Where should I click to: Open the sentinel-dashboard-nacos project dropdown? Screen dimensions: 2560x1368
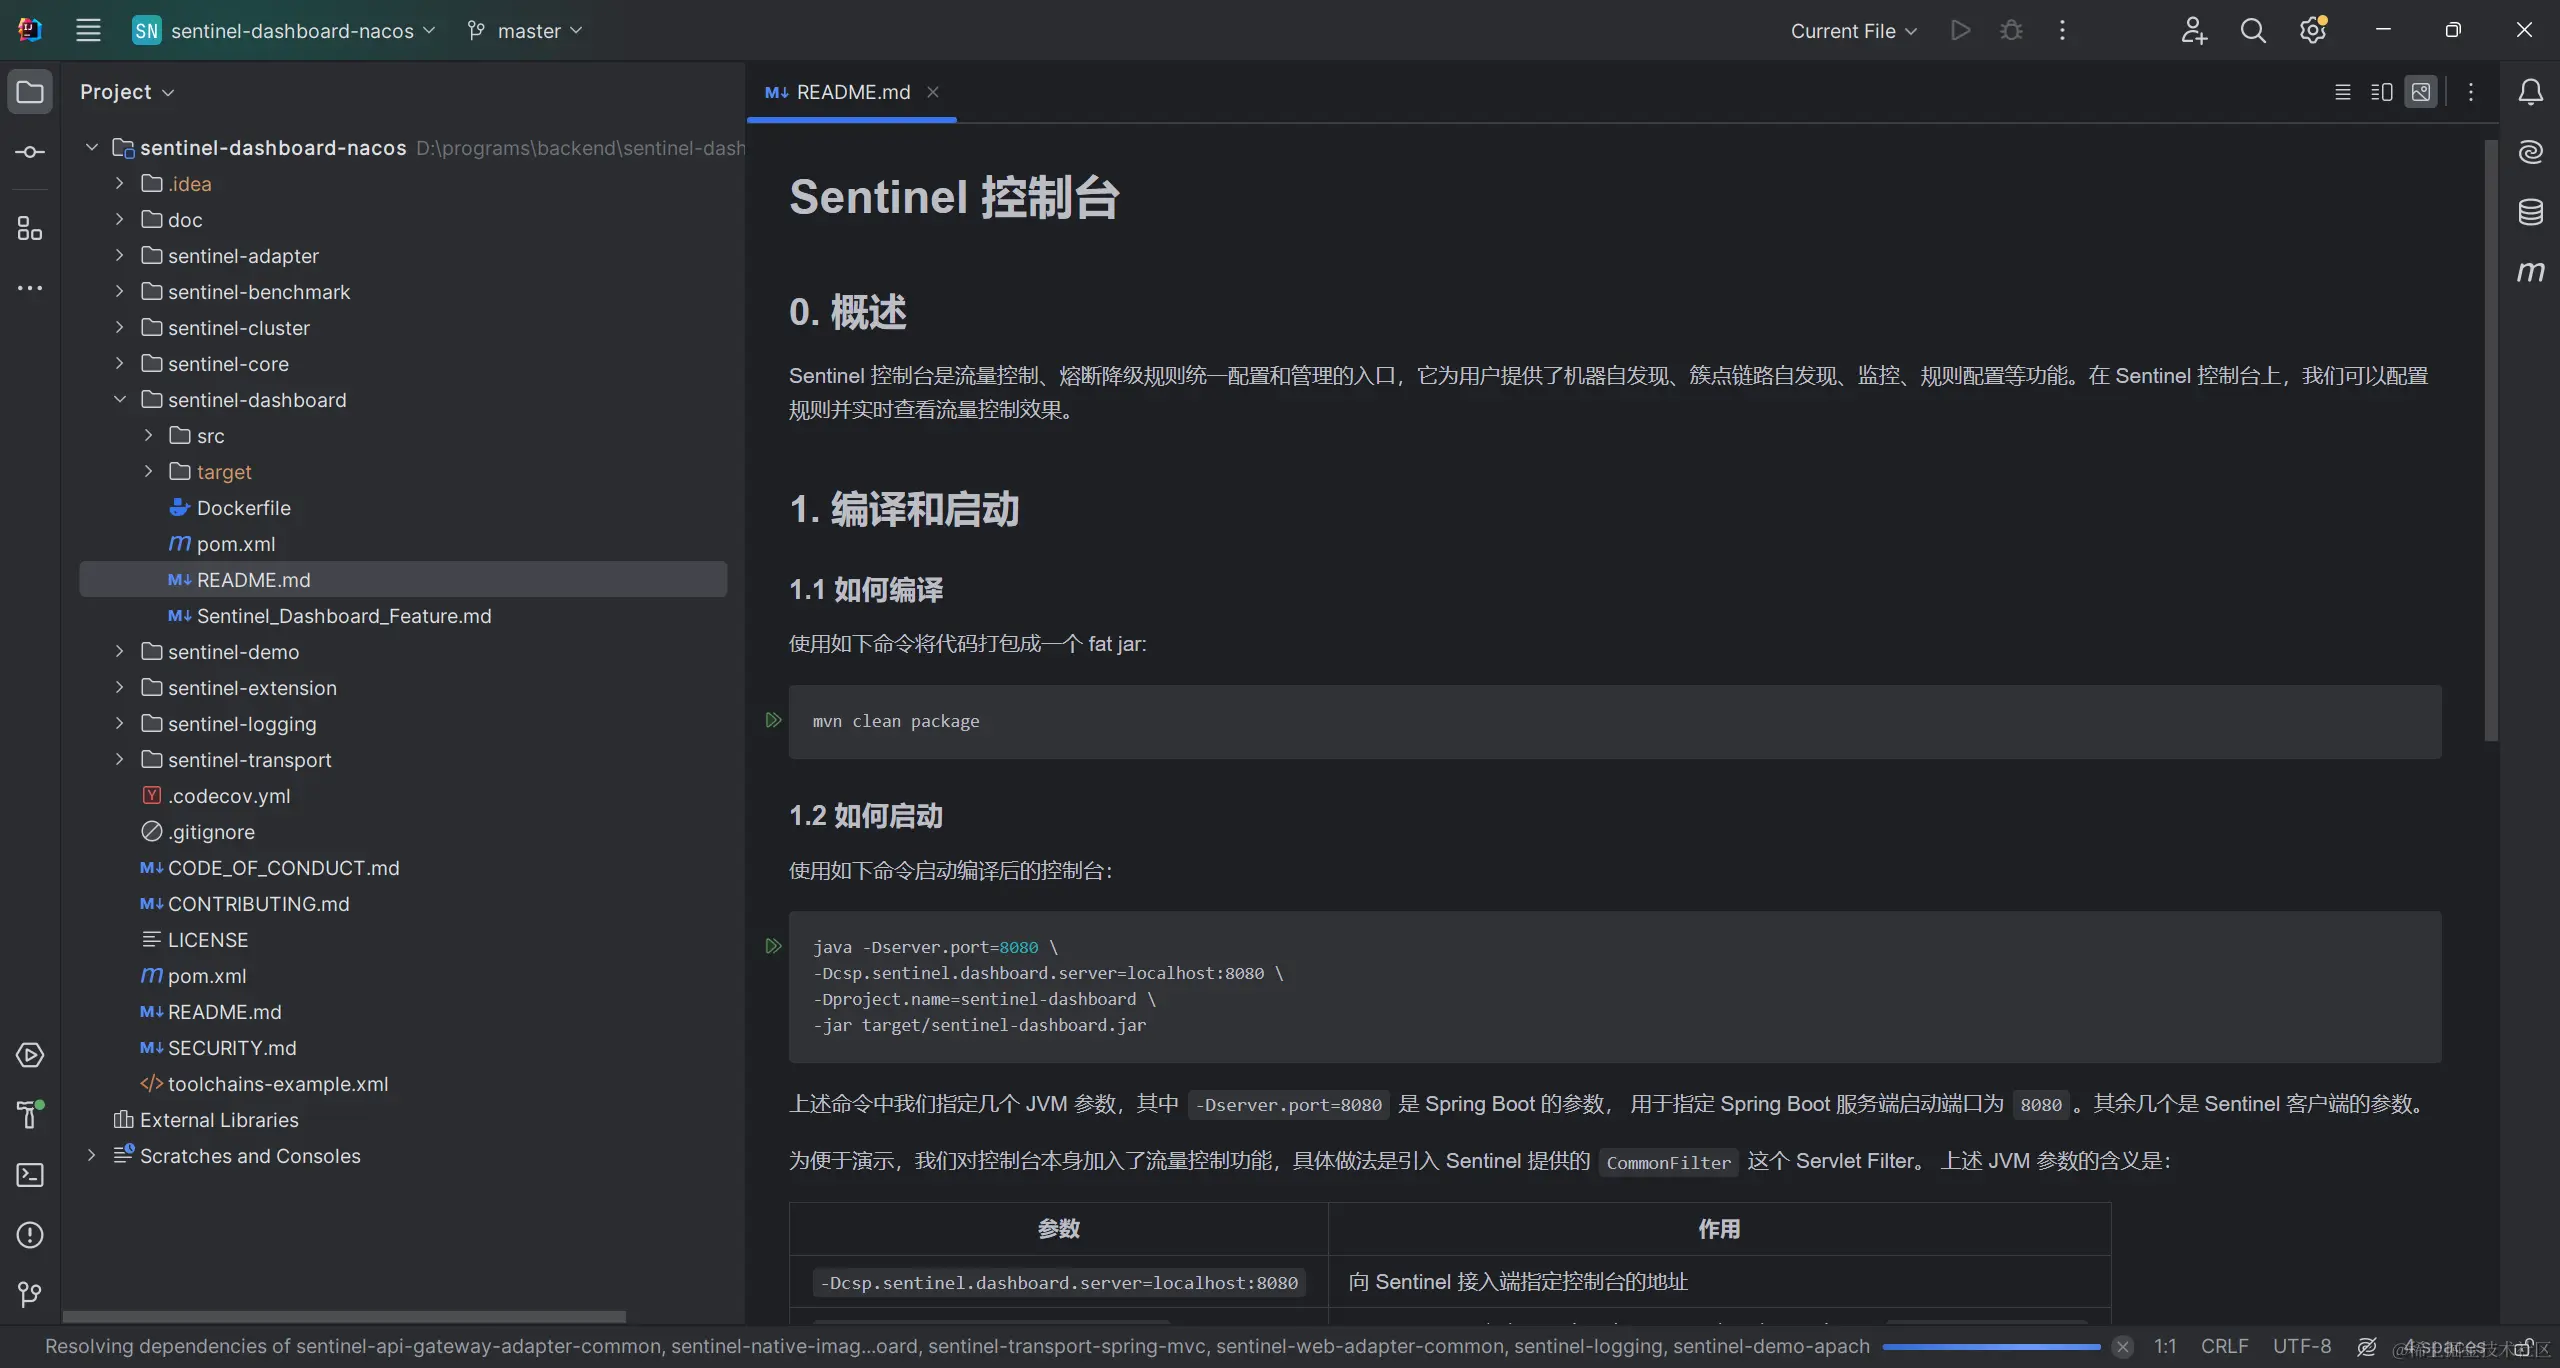tap(284, 30)
